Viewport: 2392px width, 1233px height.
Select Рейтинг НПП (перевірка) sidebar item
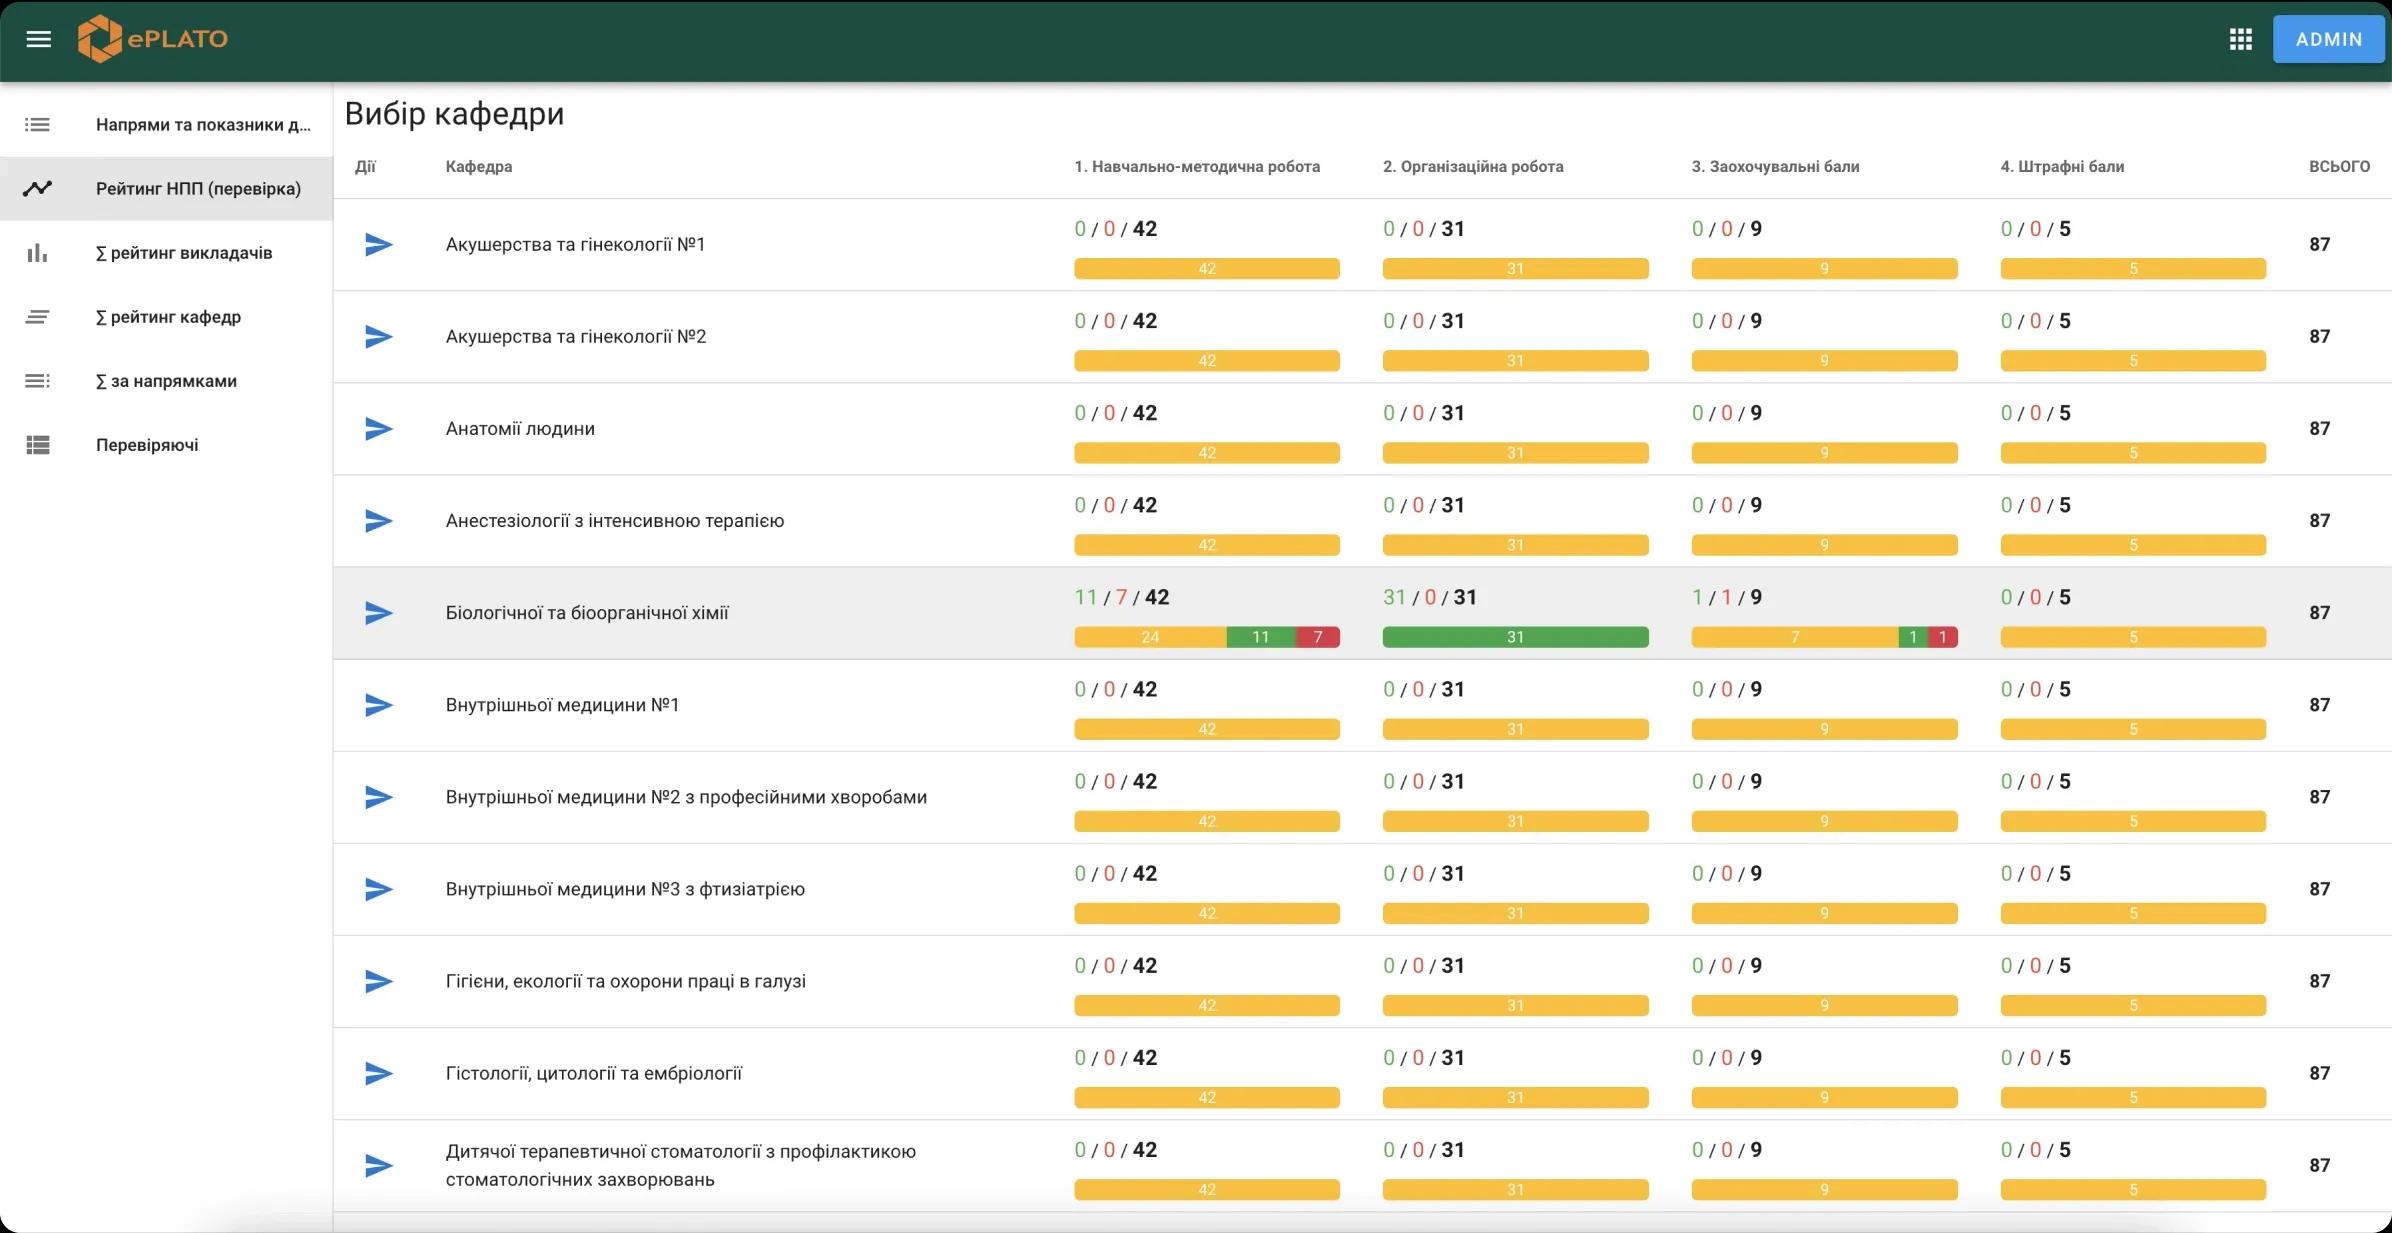point(198,189)
